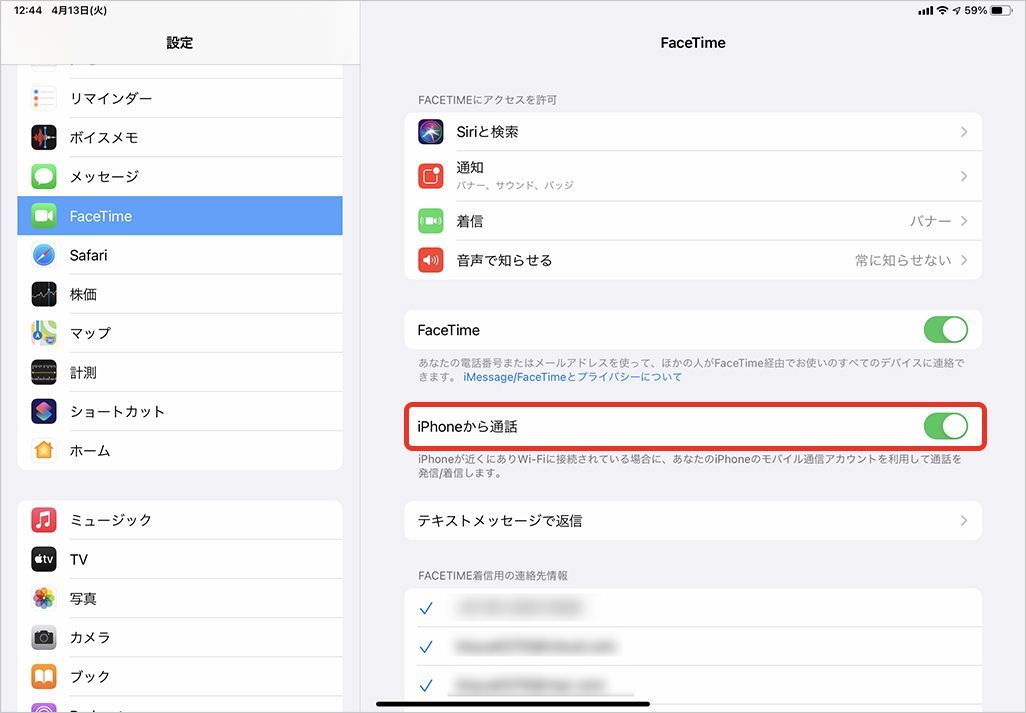
Task: Select ホーム in settings list
Action: tap(180, 451)
